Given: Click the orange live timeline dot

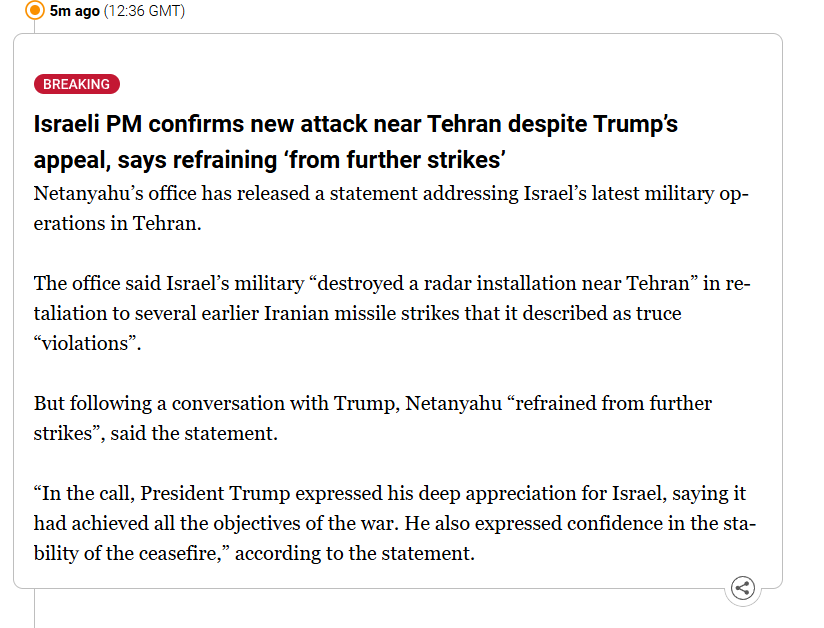Looking at the screenshot, I should (x=35, y=10).
